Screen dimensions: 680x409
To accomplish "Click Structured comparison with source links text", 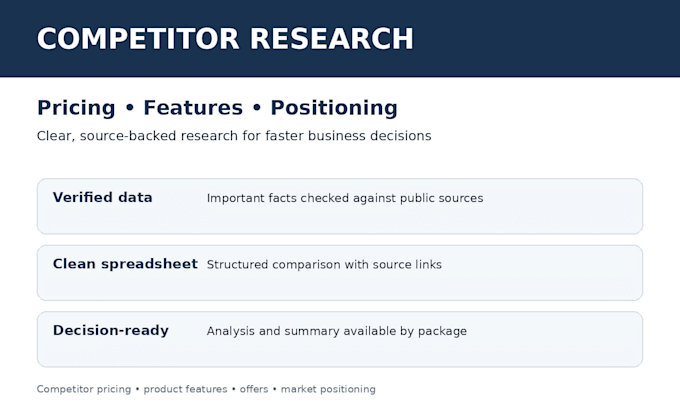I will tap(324, 265).
